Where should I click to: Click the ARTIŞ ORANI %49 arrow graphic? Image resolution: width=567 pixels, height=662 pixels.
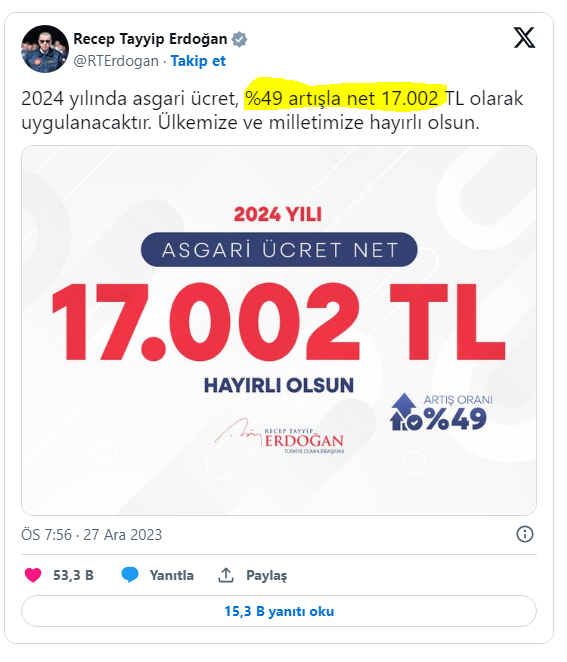441,412
